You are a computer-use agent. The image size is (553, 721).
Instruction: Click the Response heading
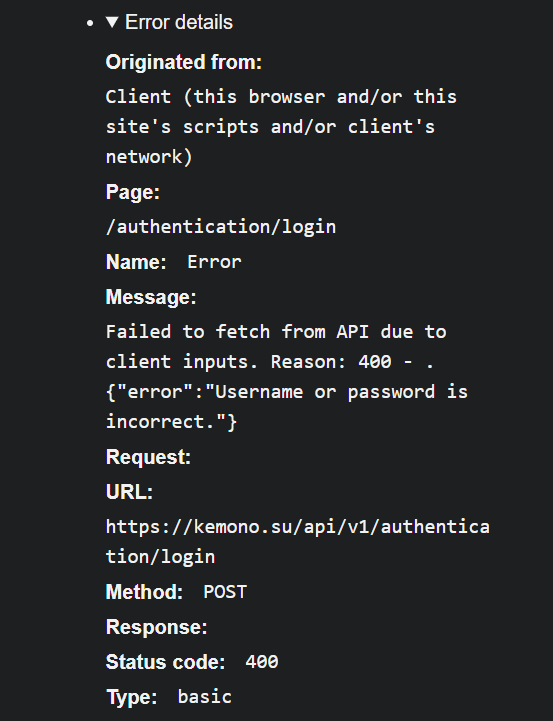157,627
